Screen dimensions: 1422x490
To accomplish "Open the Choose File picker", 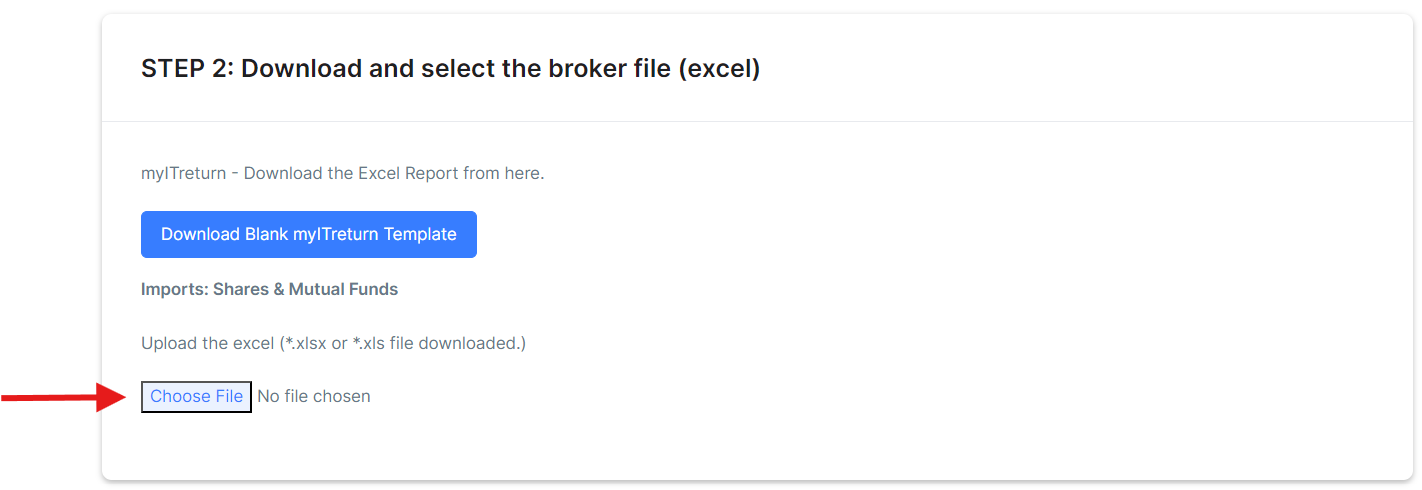I will 196,397.
